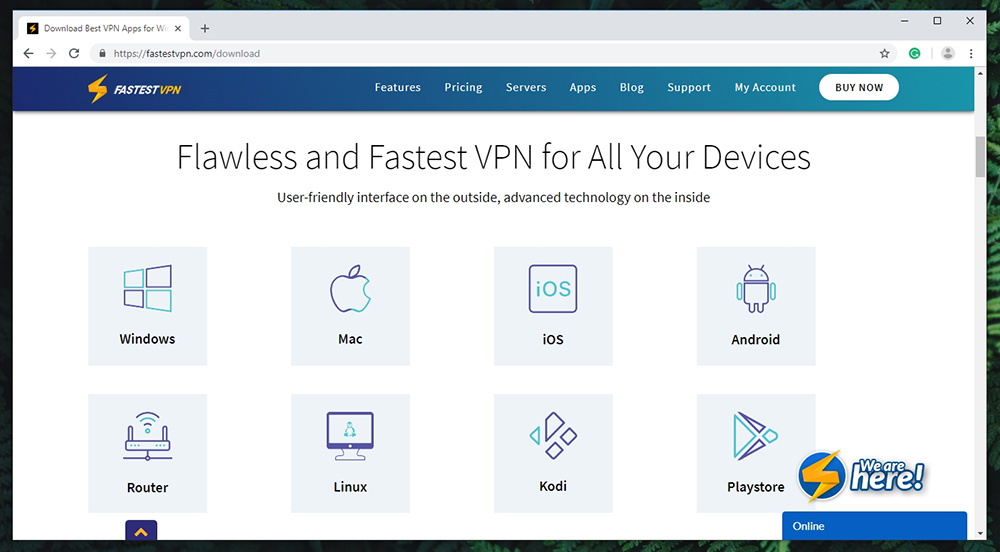The image size is (1000, 552).
Task: Open the Router setup icon
Action: (147, 436)
